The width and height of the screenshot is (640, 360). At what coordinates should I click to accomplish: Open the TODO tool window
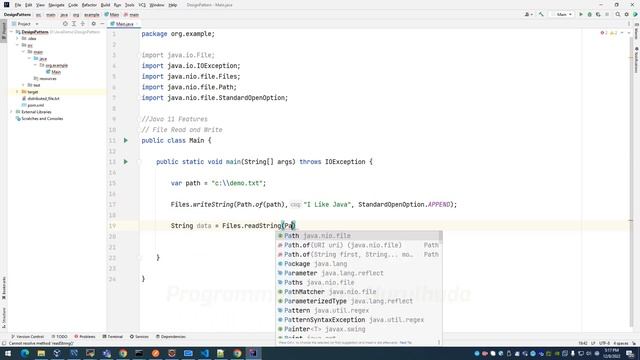pyautogui.click(x=60, y=337)
